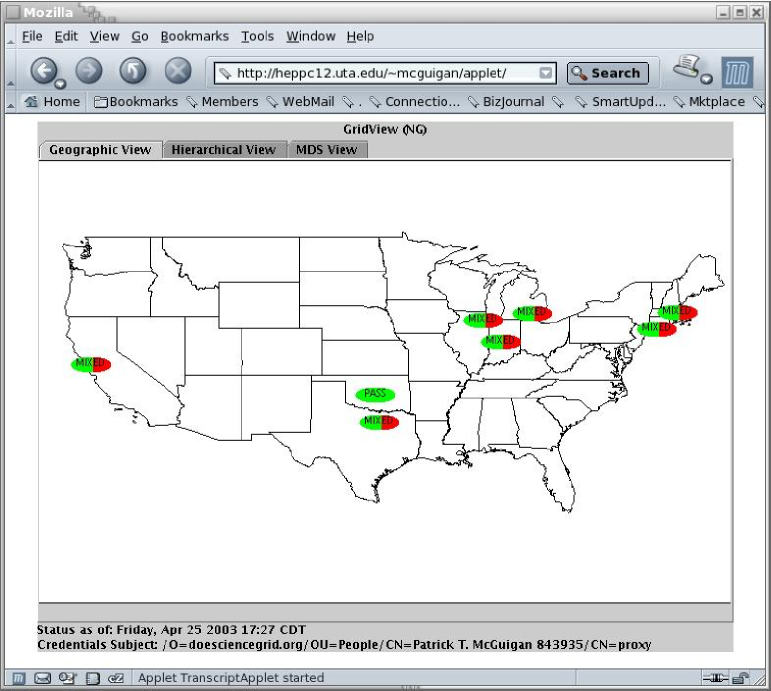Open the Mktplace bookmark link
Viewport: 771px width, 691px height.
pyautogui.click(x=710, y=101)
